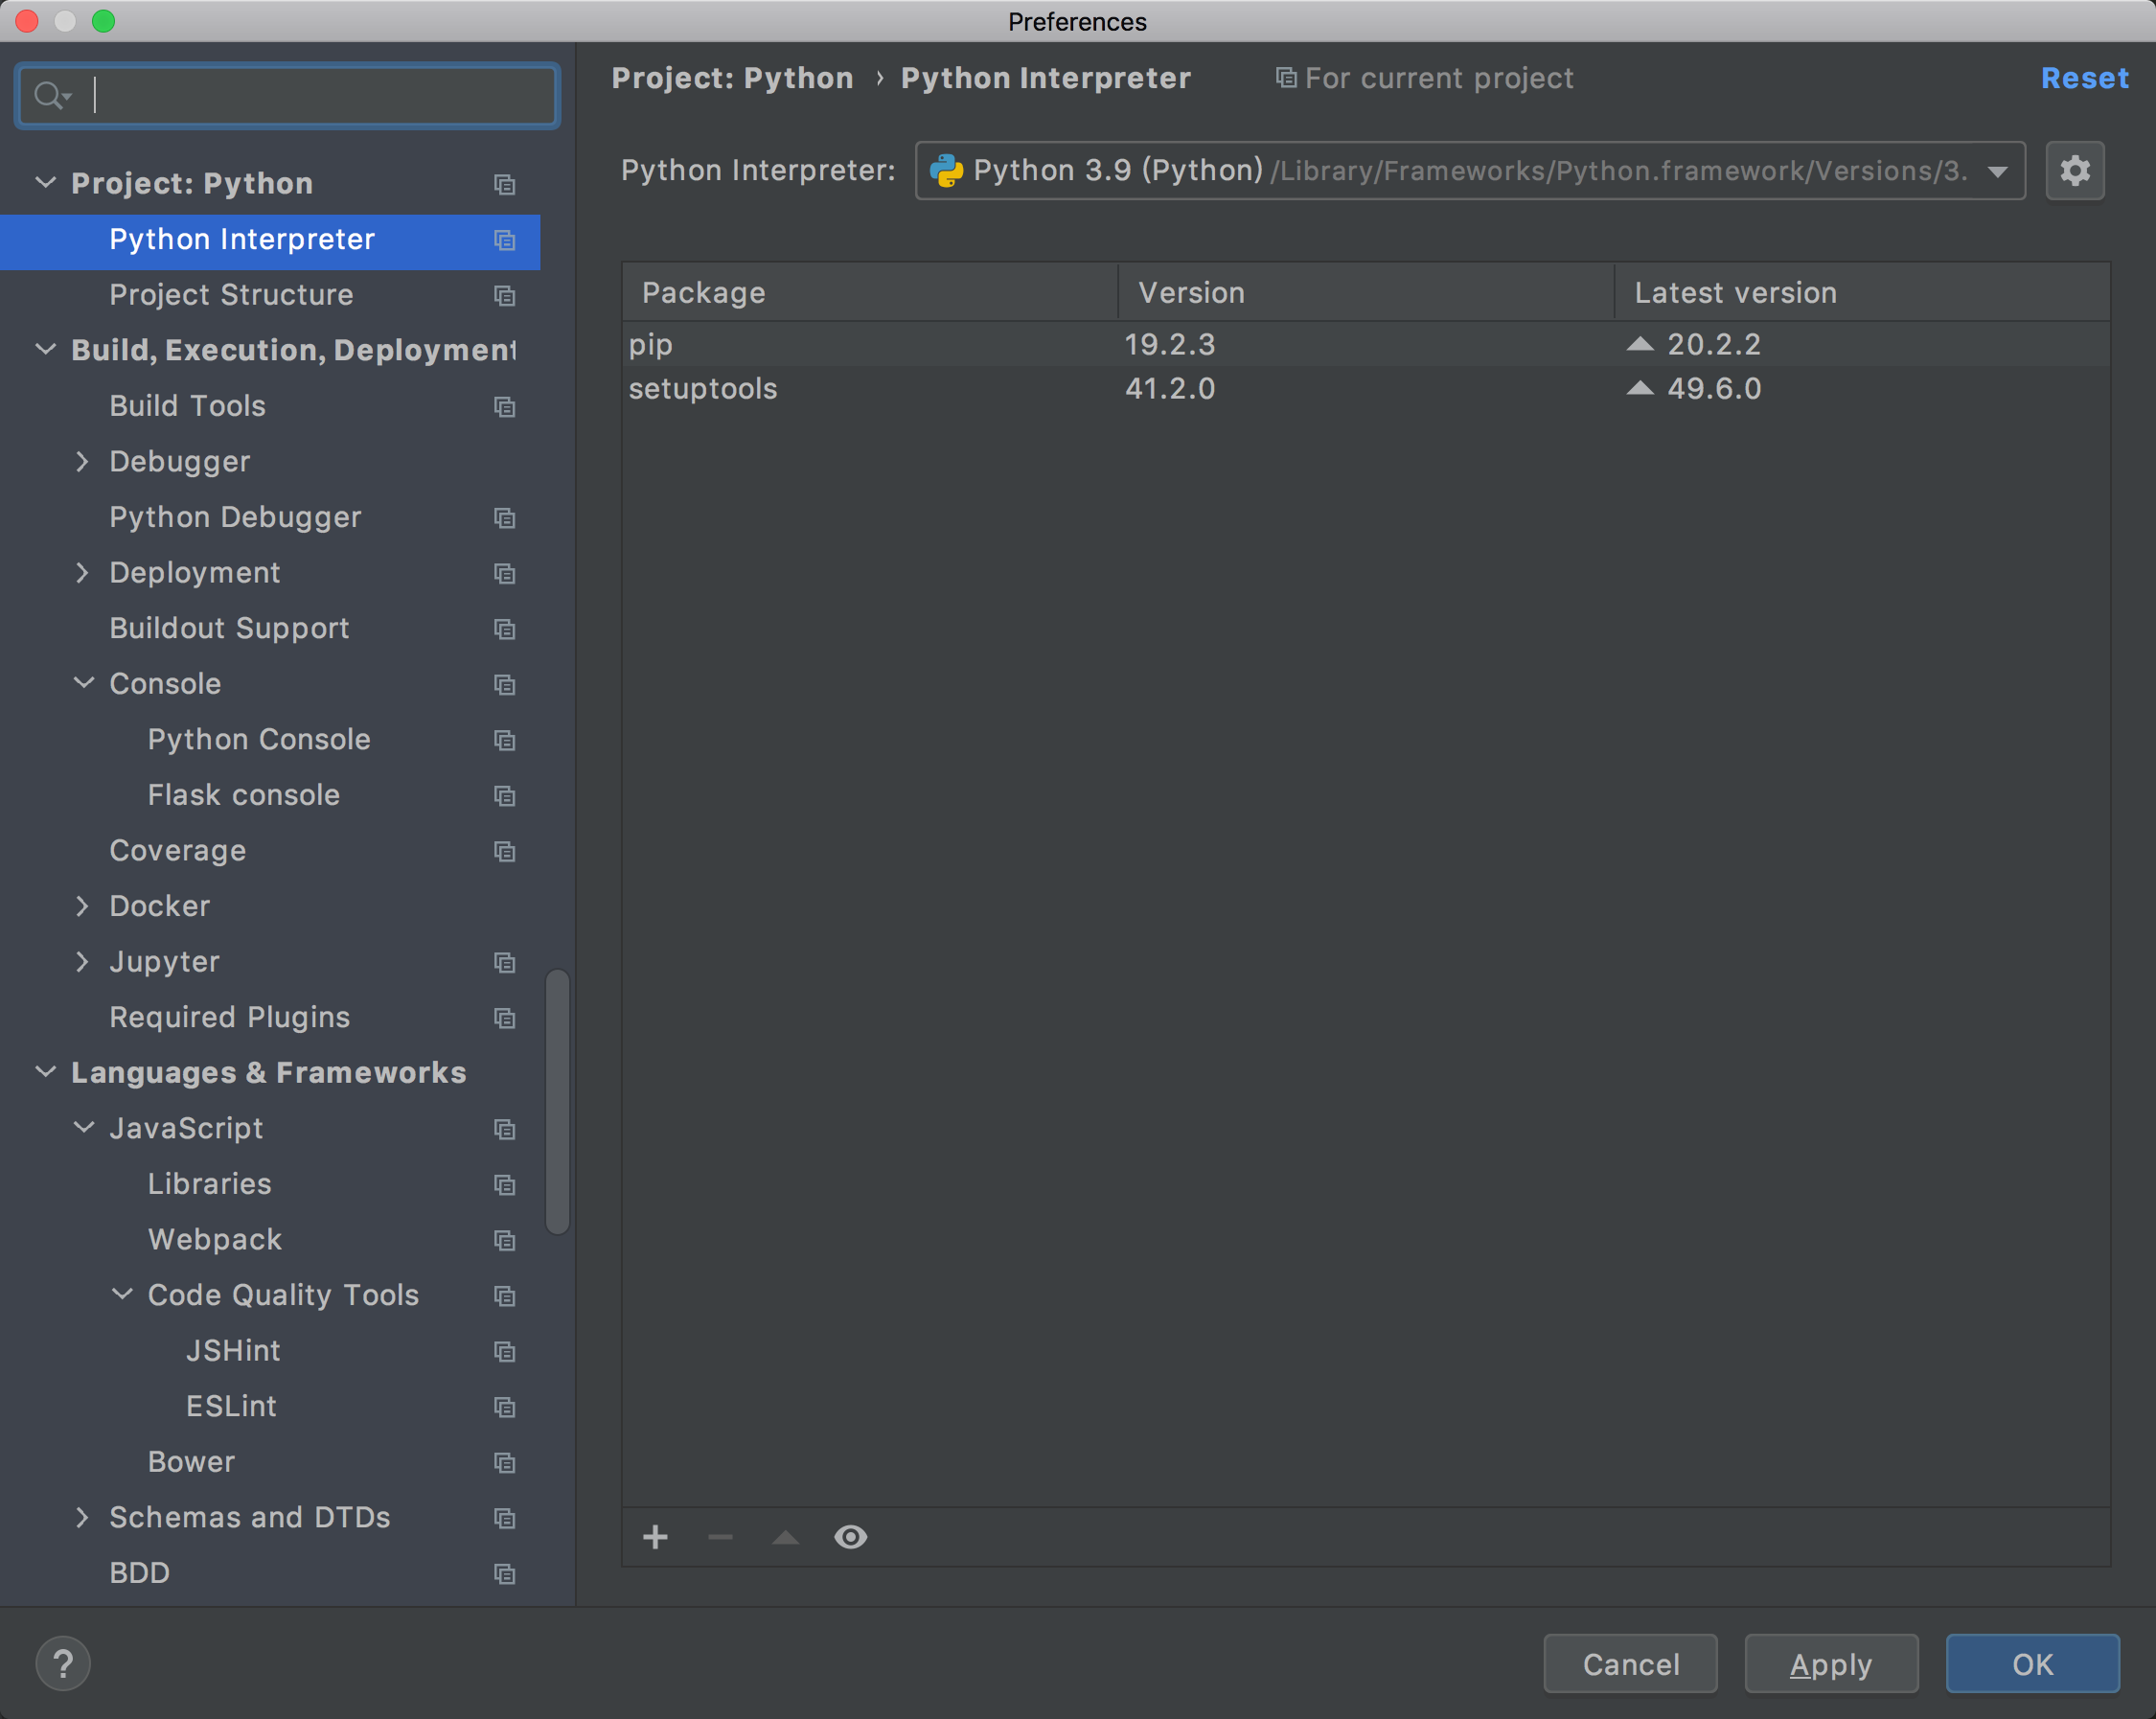
Task: Click the Apply button
Action: (1829, 1662)
